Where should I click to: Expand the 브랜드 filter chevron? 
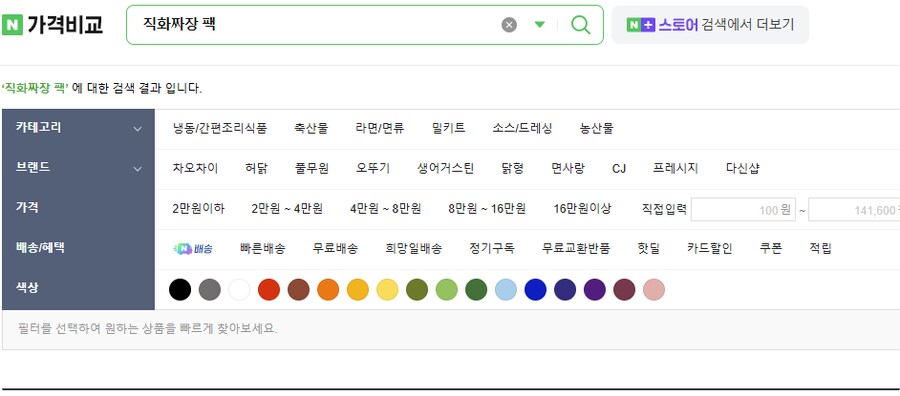click(x=137, y=169)
